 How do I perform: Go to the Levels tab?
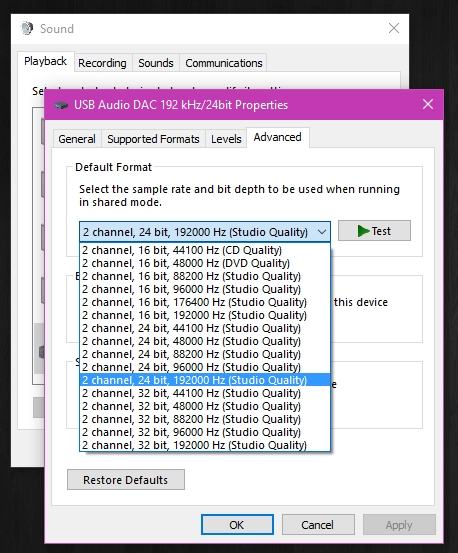226,139
